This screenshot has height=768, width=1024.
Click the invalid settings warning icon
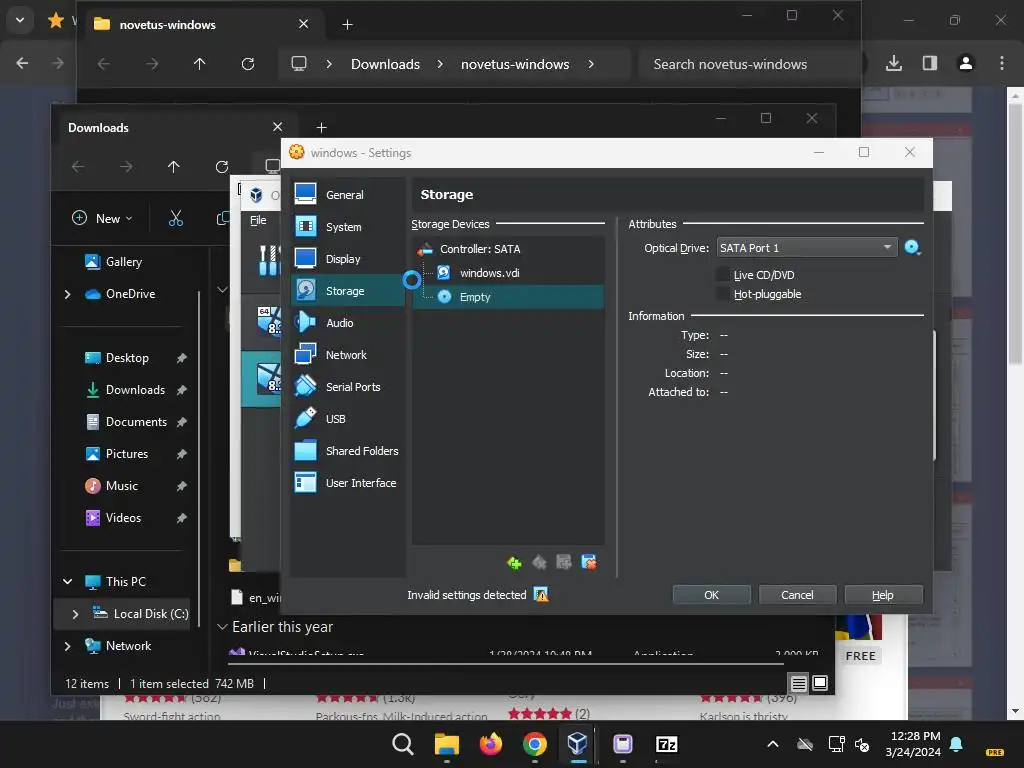click(541, 595)
